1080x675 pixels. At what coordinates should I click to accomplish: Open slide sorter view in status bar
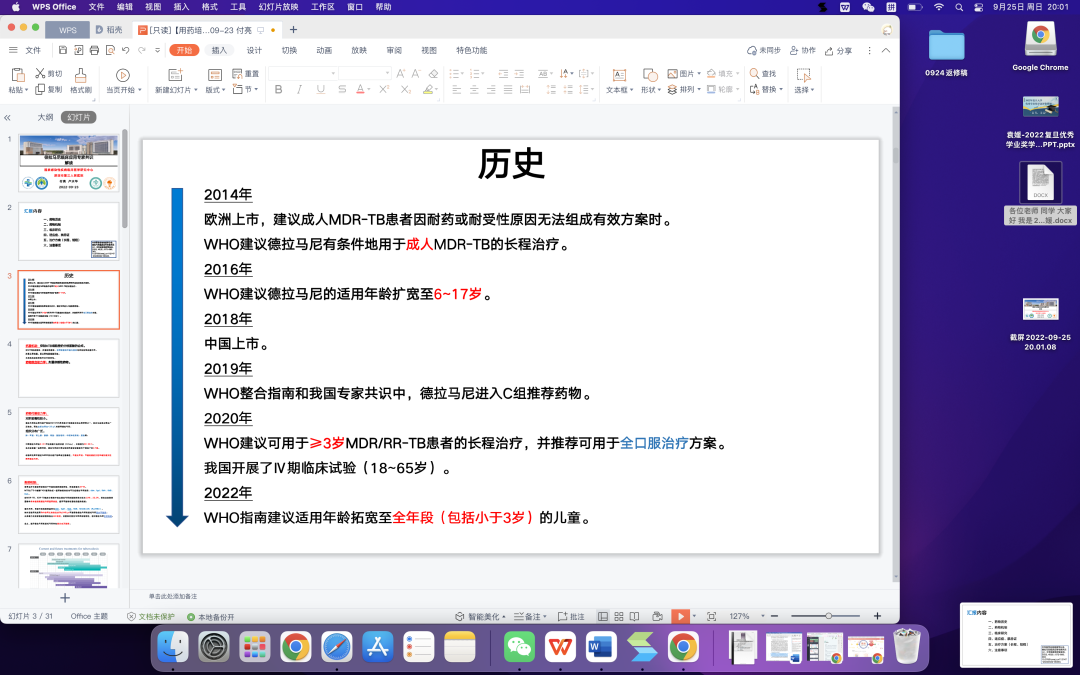pyautogui.click(x=620, y=617)
